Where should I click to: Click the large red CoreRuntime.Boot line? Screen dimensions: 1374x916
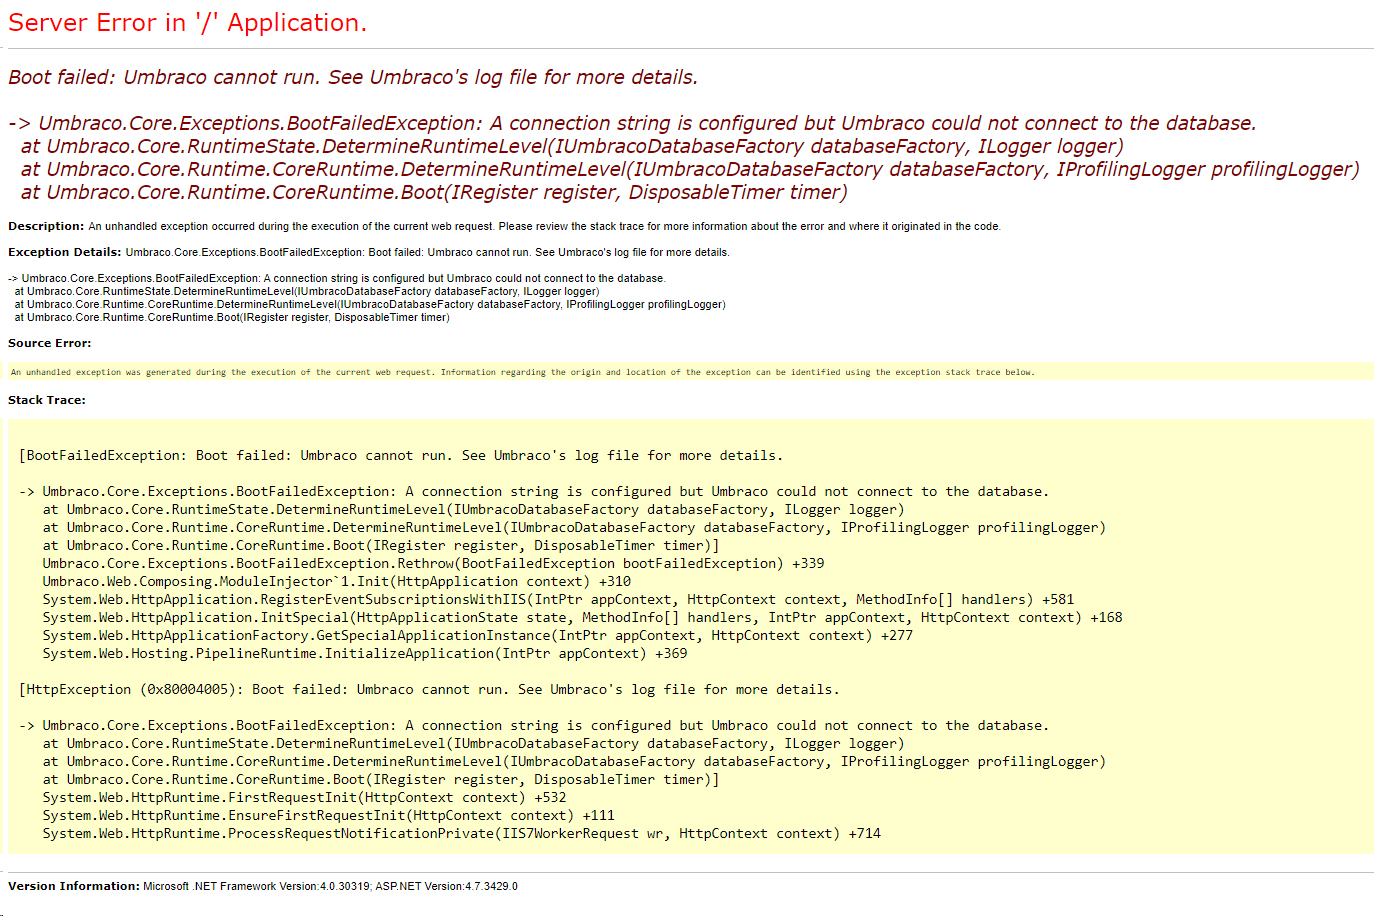(433, 192)
